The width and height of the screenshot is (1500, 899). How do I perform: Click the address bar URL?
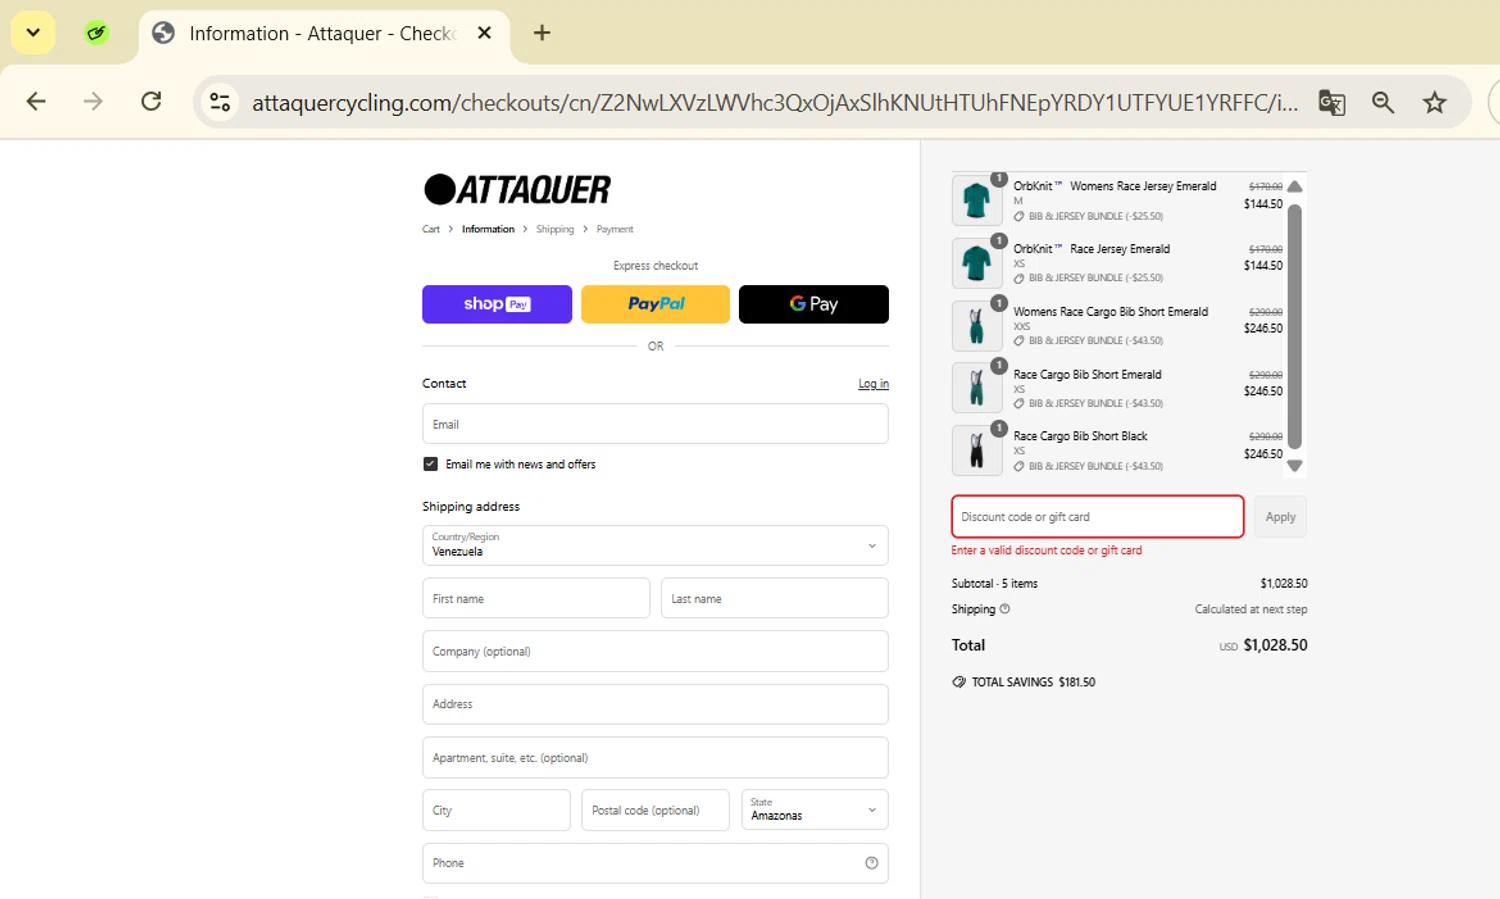[775, 102]
